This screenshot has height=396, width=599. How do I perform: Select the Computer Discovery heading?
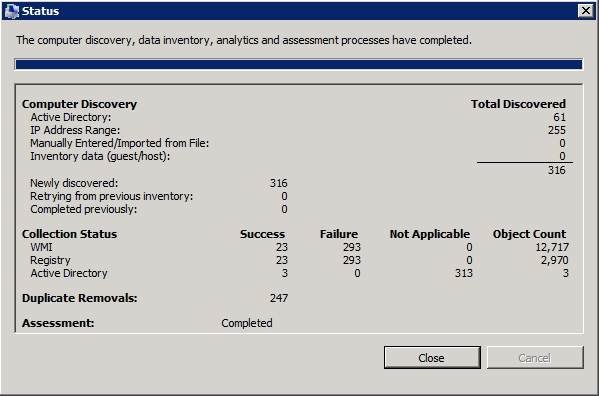point(79,104)
